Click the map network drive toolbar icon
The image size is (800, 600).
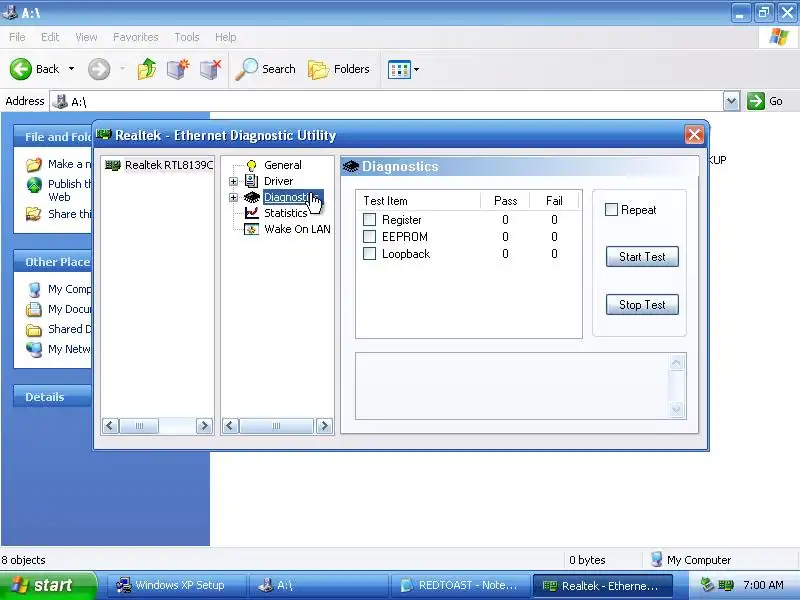click(x=178, y=69)
